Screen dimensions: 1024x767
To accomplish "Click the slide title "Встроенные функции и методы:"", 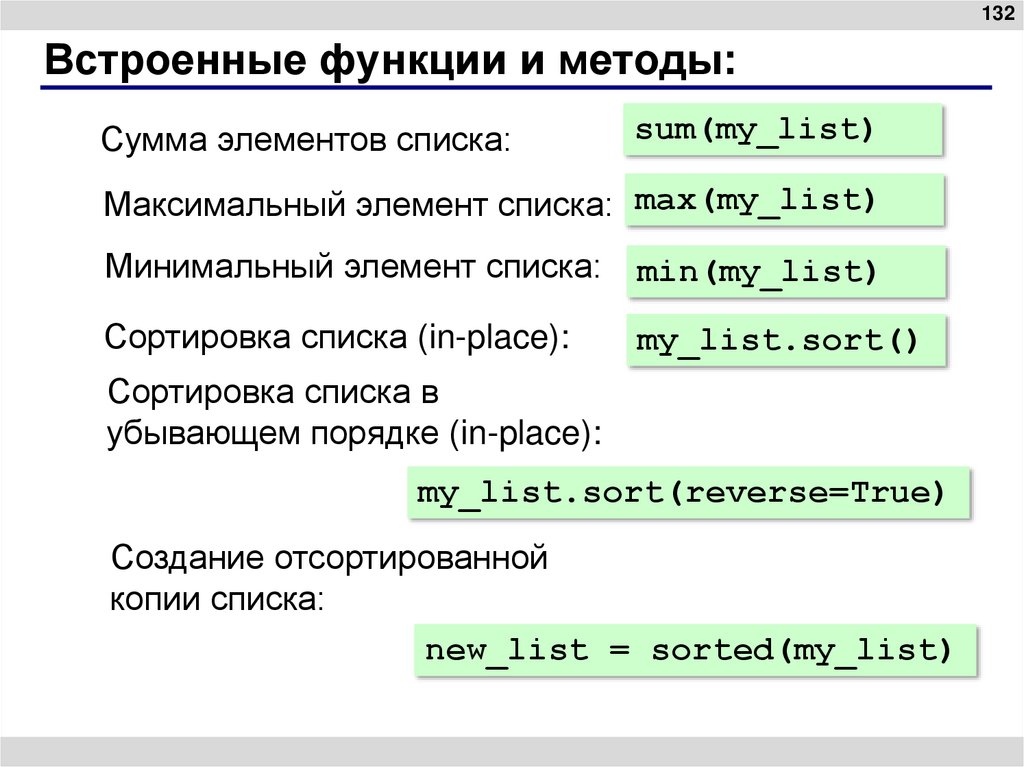I will point(390,60).
